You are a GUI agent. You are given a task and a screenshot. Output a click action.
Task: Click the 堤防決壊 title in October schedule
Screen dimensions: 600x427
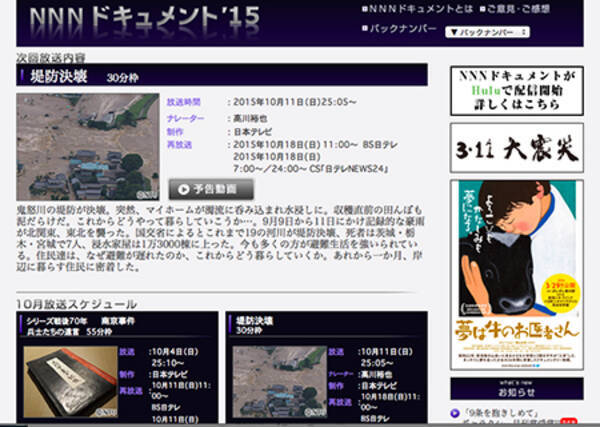coord(258,321)
